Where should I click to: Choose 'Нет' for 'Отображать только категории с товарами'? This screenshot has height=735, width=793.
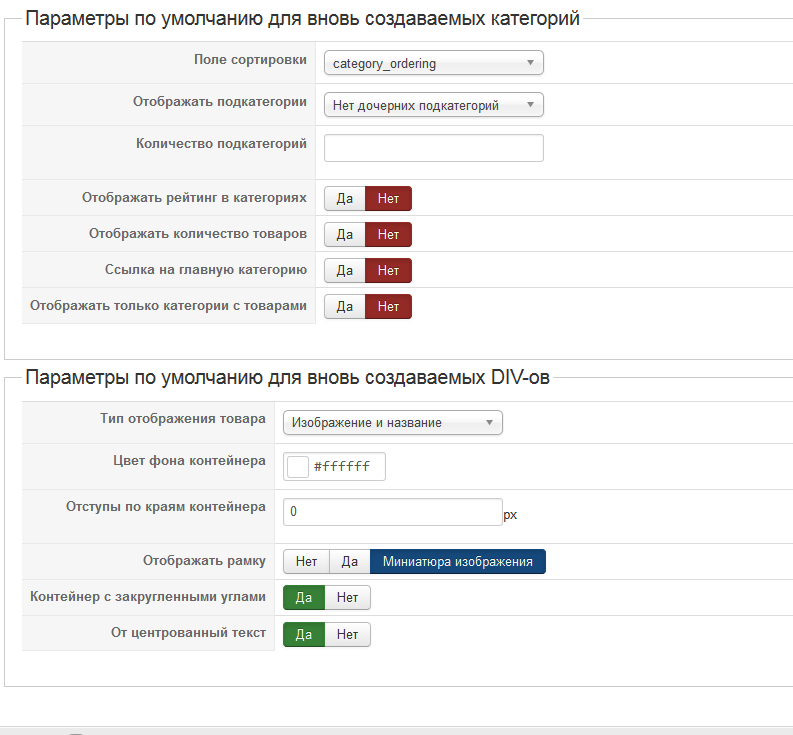pos(388,307)
